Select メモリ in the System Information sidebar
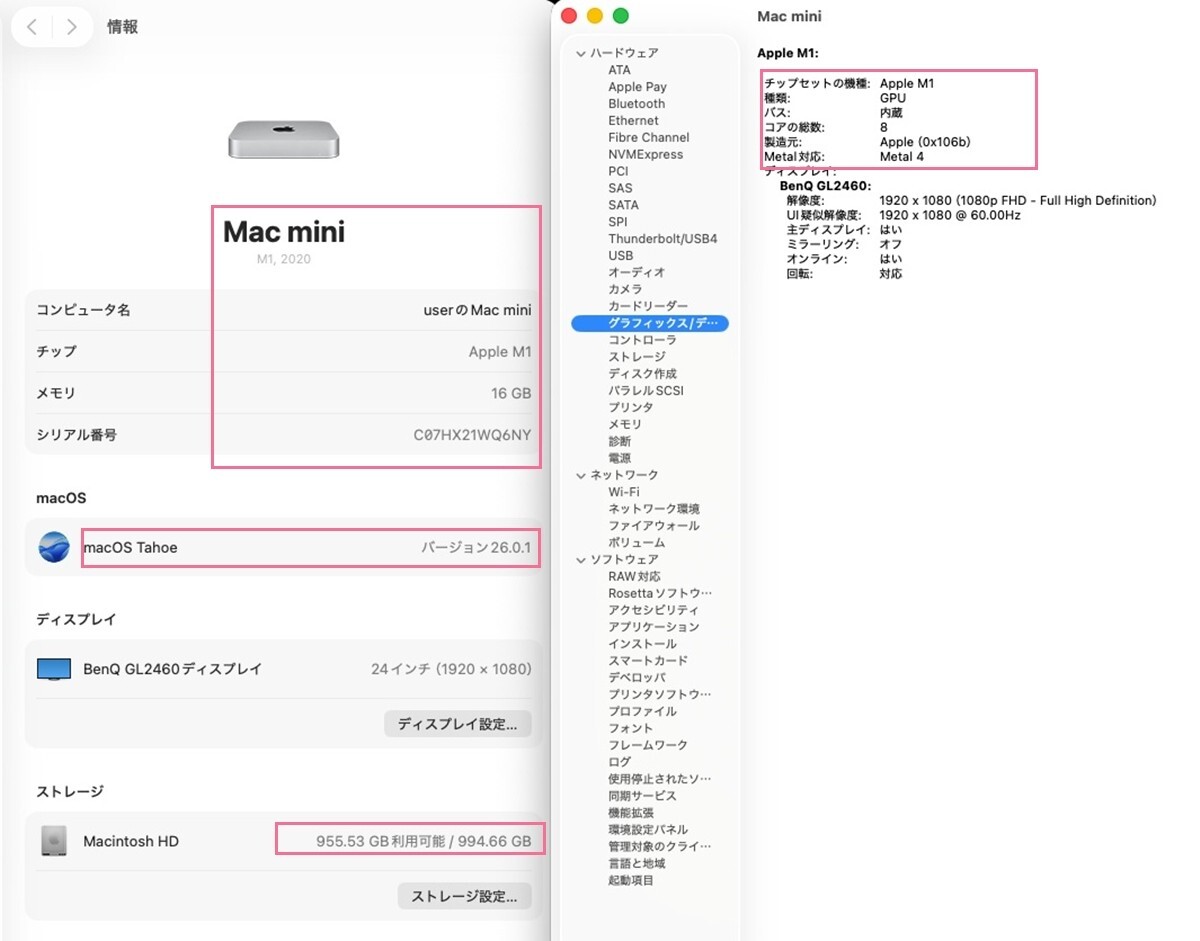 click(625, 425)
